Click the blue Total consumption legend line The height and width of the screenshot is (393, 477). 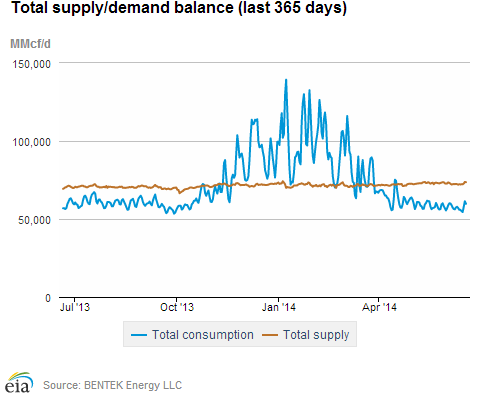(x=139, y=335)
